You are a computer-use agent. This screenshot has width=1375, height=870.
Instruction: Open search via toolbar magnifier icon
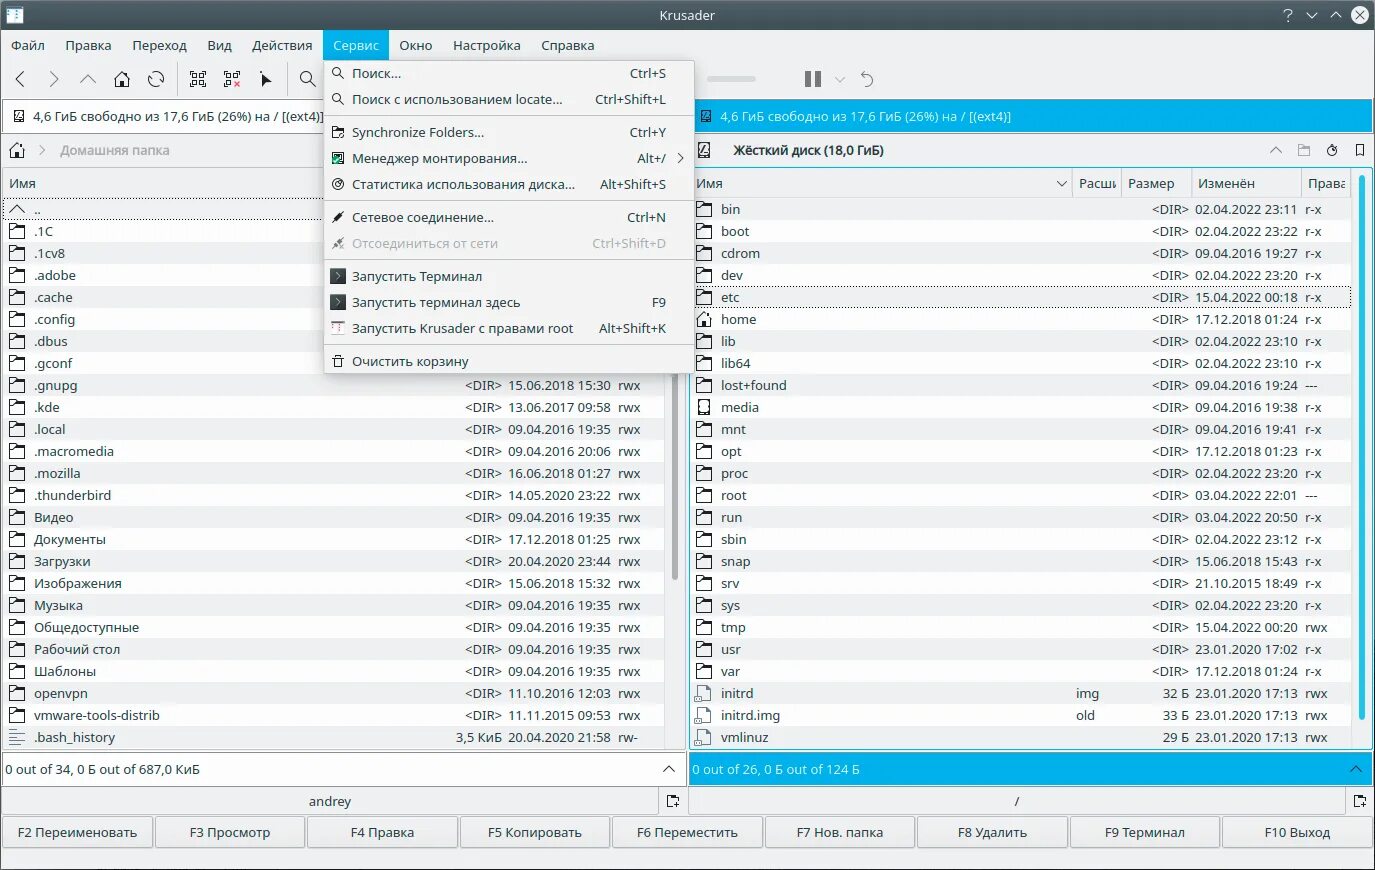tap(308, 79)
